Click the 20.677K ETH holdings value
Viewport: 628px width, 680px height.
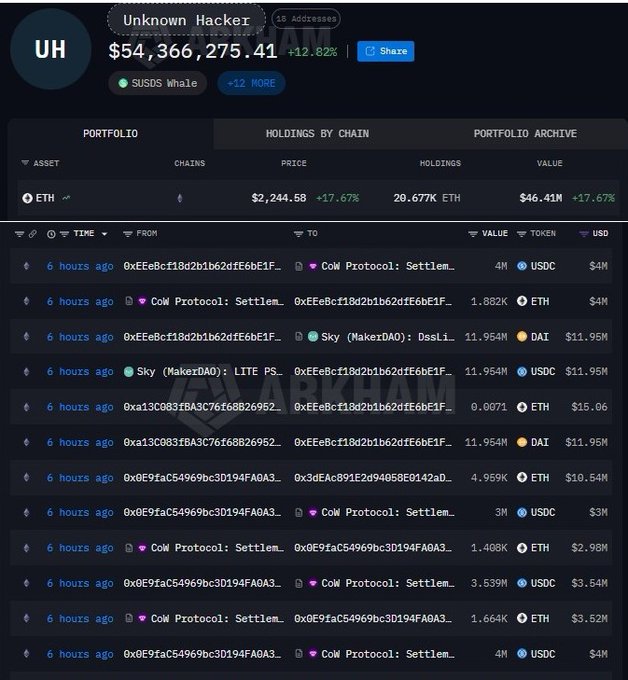(x=427, y=198)
